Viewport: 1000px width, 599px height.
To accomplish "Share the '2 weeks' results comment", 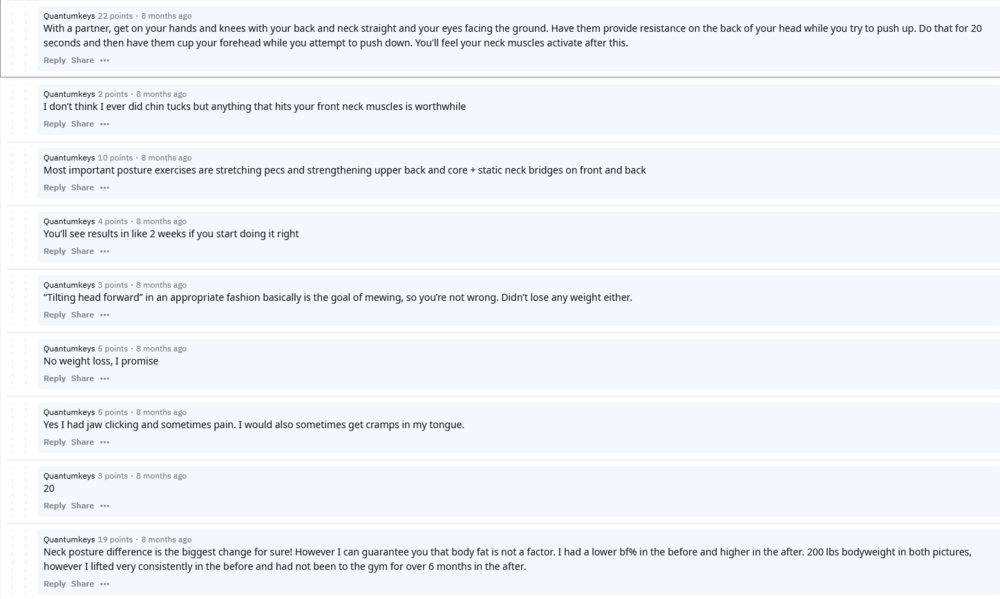I will tap(82, 251).
